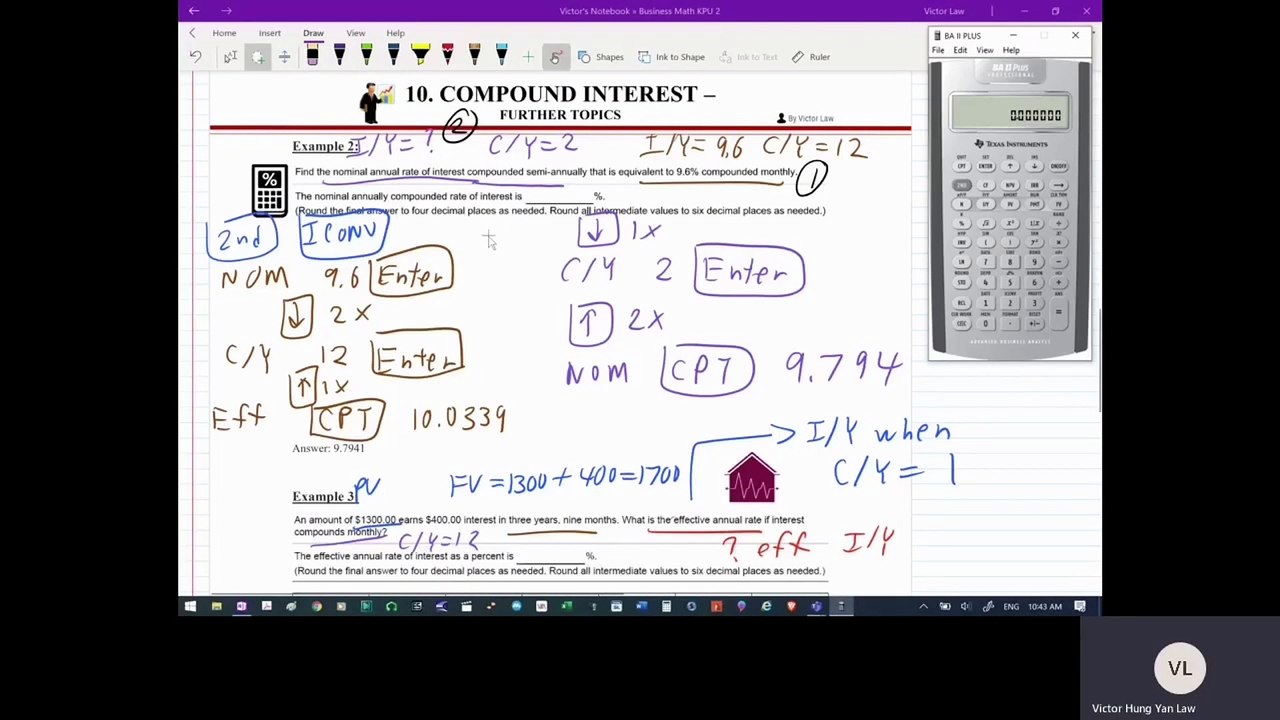This screenshot has width=1280, height=720.
Task: Open Chrome from the taskbar
Action: [x=316, y=606]
